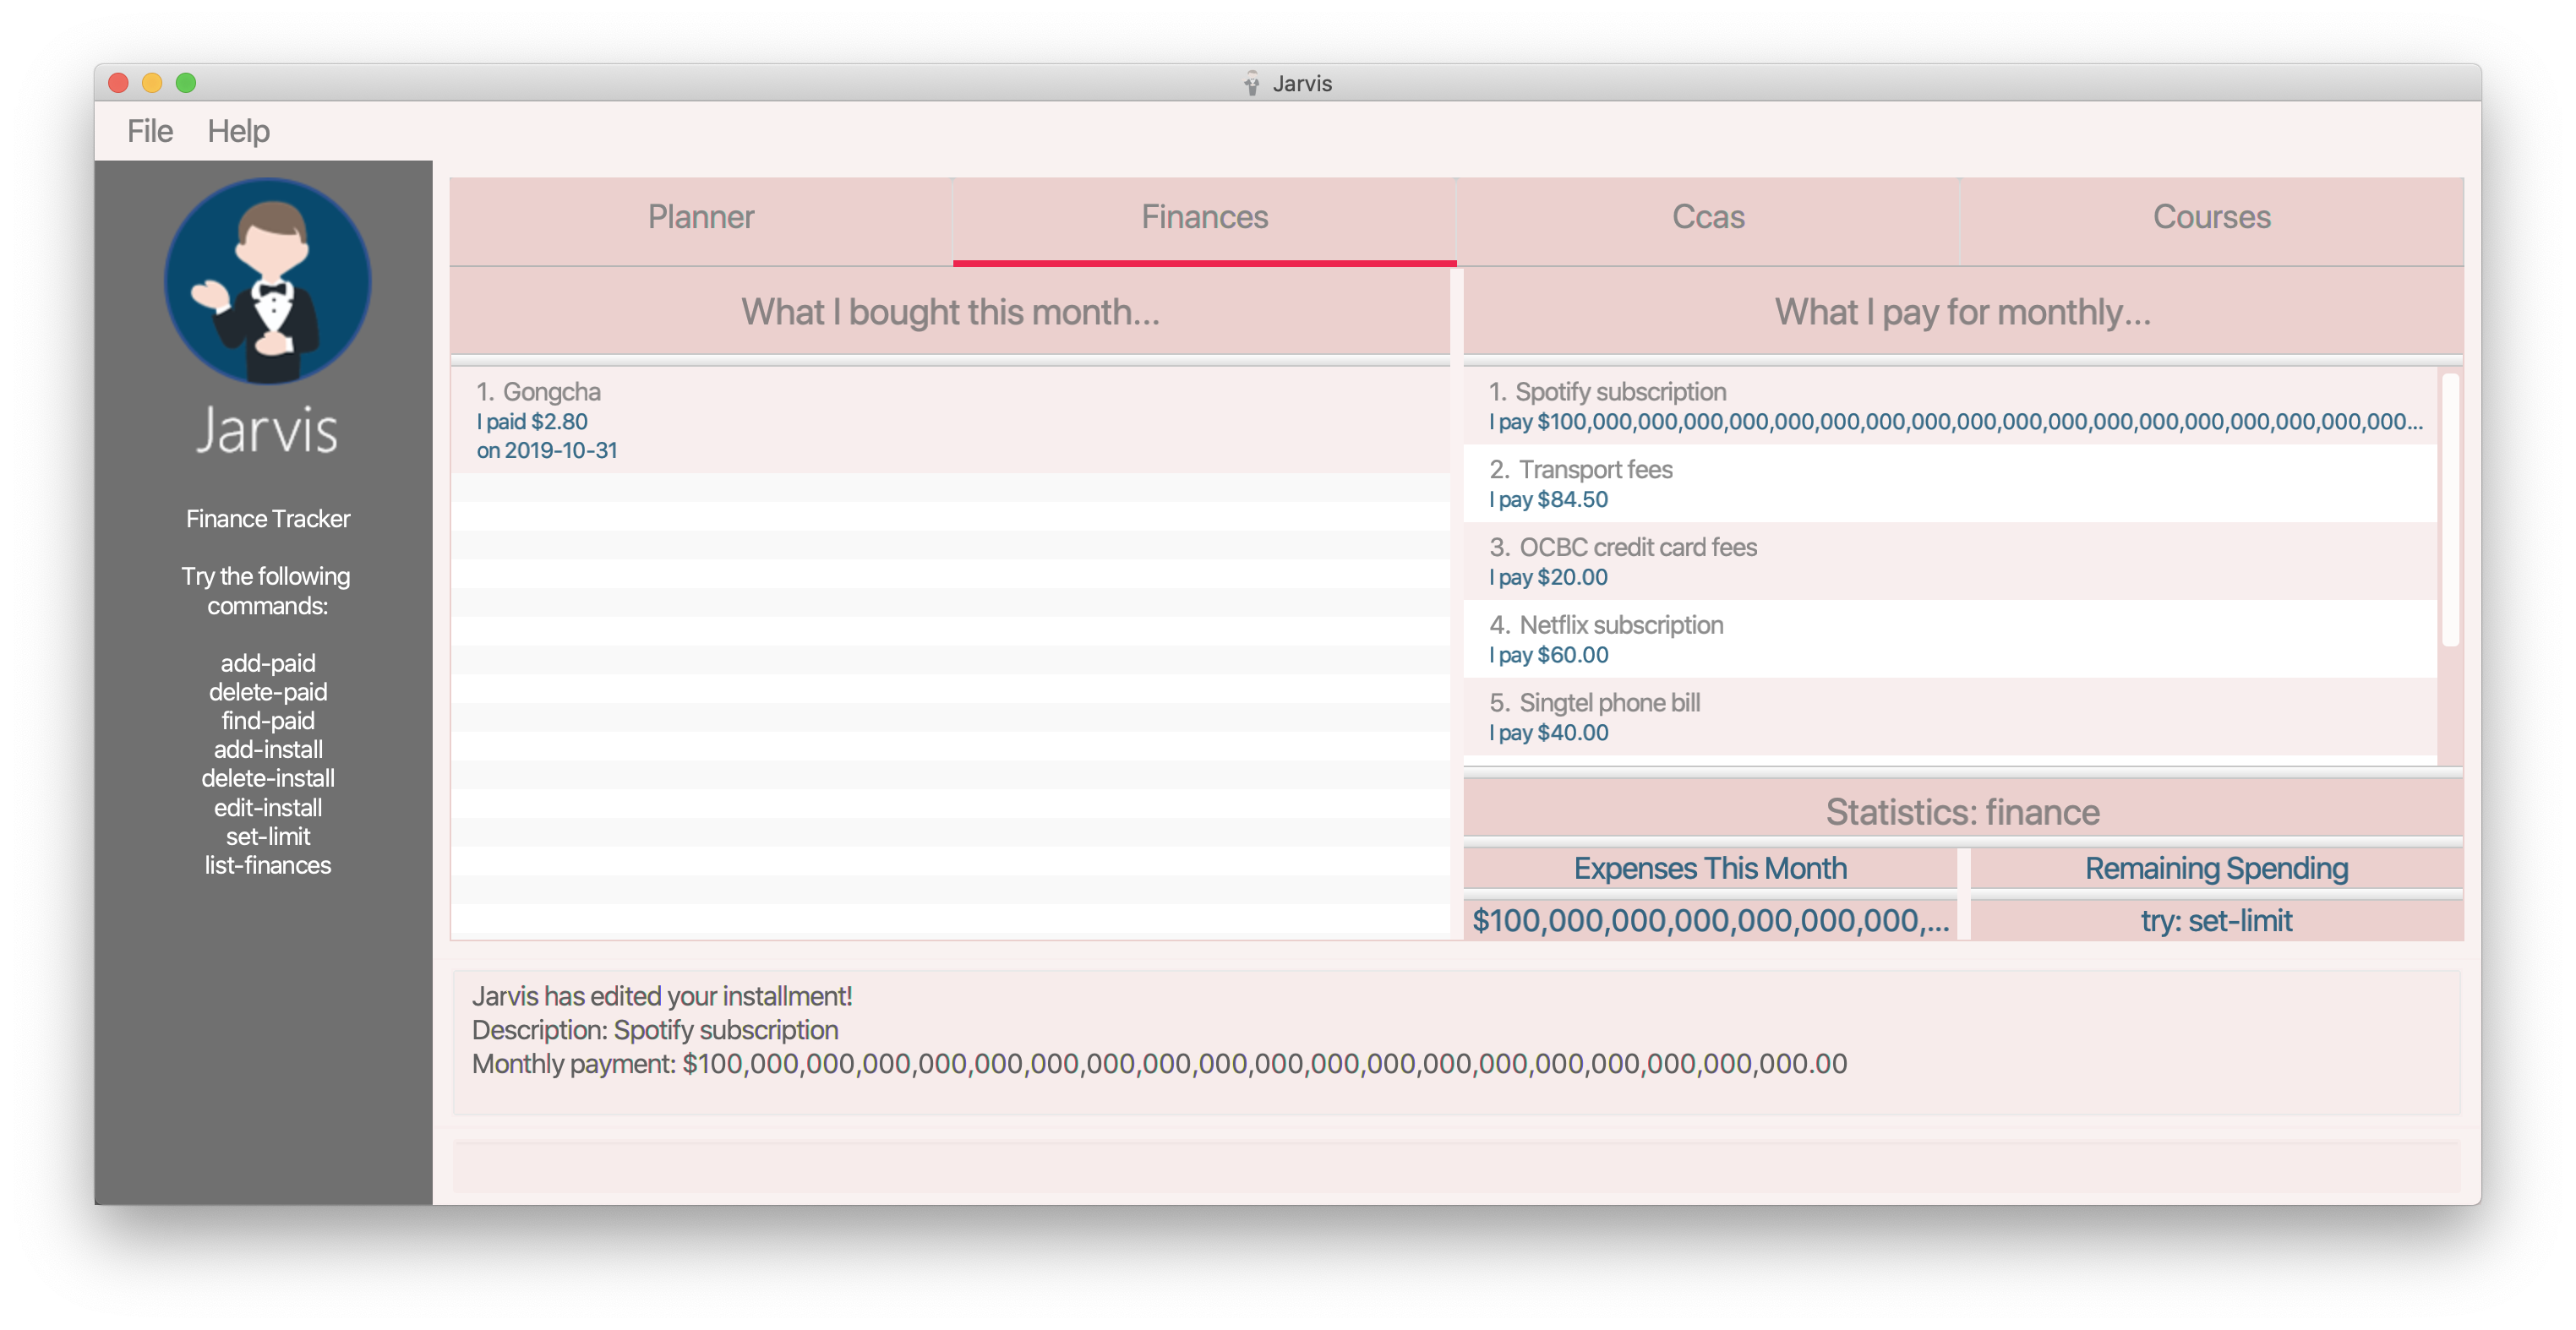Click the Expenses This Month stat icon

tap(1711, 867)
